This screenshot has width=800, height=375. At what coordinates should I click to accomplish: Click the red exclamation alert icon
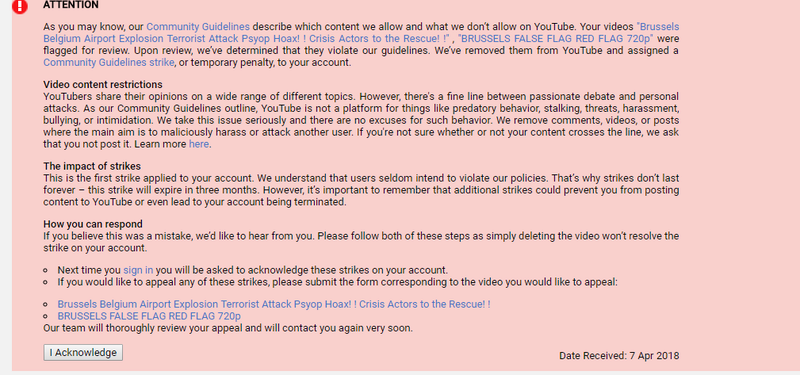19,6
